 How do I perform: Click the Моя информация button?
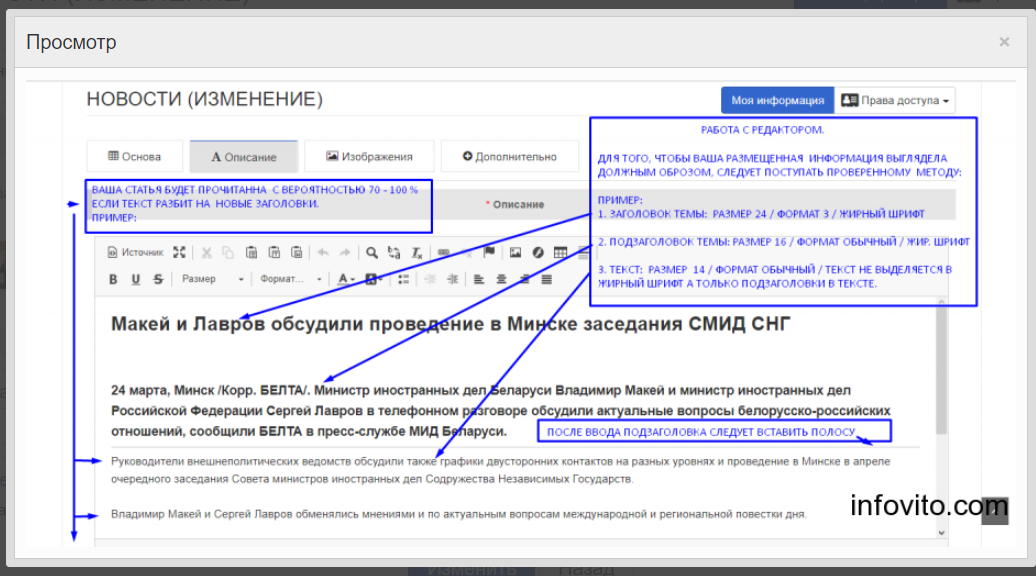coord(778,100)
